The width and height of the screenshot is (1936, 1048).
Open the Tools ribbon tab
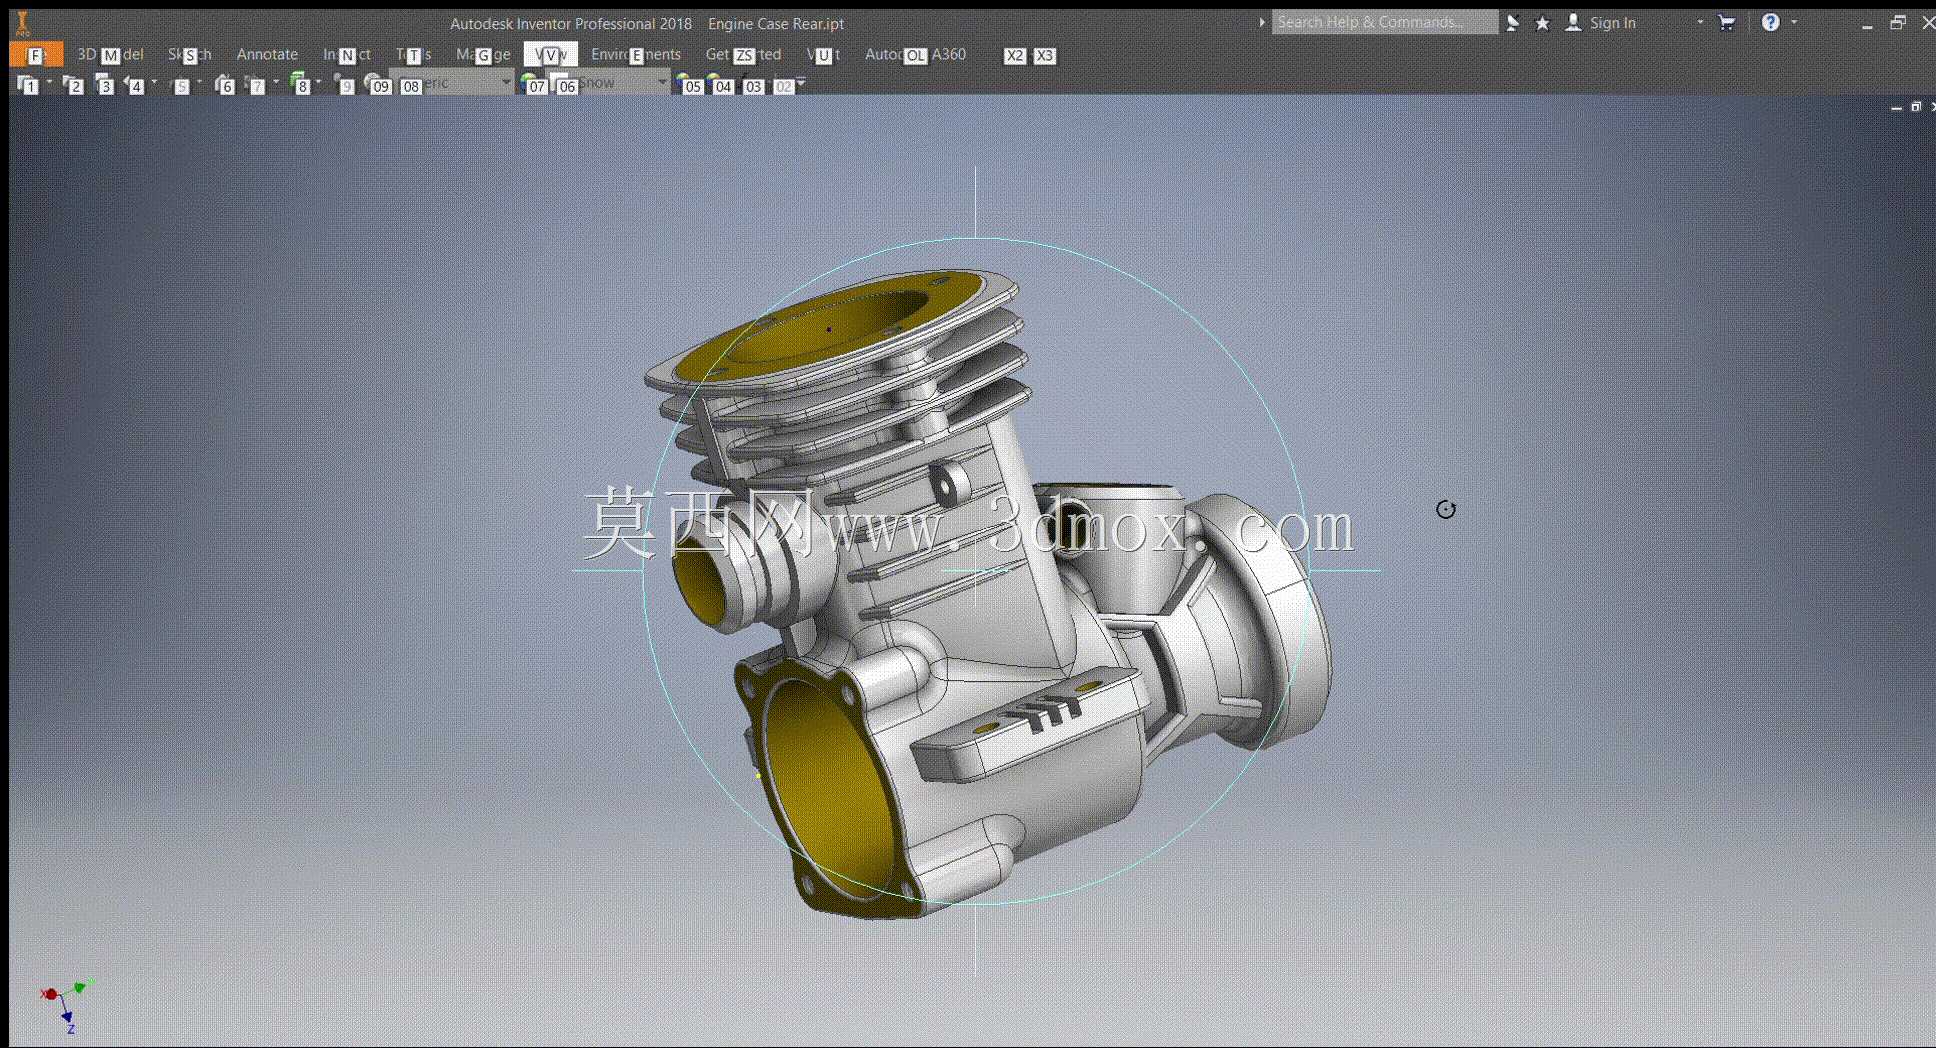click(413, 54)
